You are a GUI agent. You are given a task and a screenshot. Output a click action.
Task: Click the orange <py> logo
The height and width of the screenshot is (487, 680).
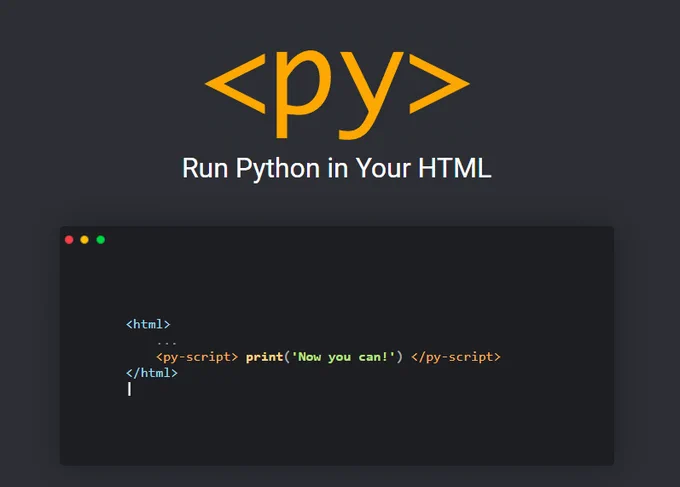point(337,94)
